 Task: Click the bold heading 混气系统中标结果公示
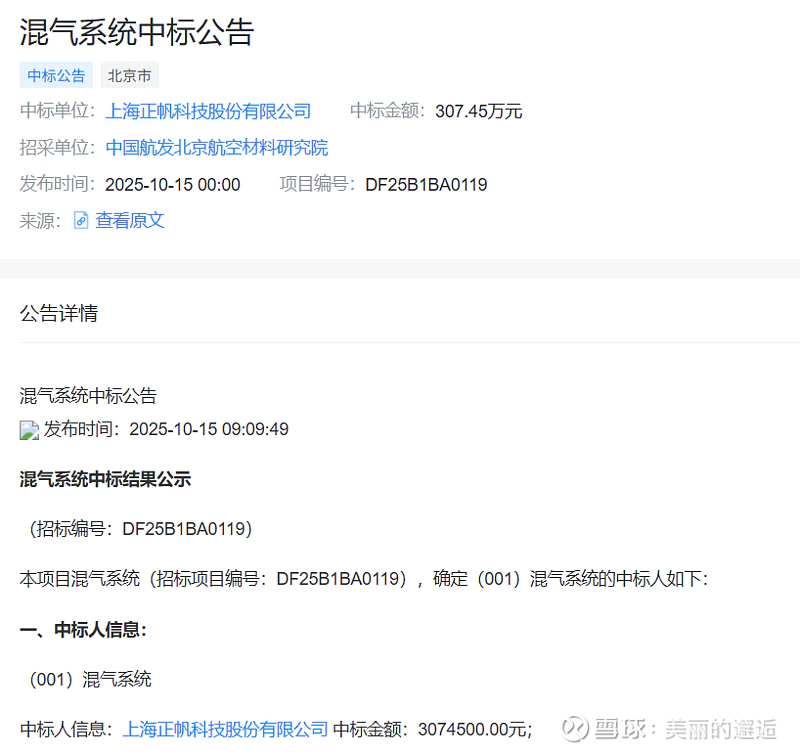coord(105,479)
